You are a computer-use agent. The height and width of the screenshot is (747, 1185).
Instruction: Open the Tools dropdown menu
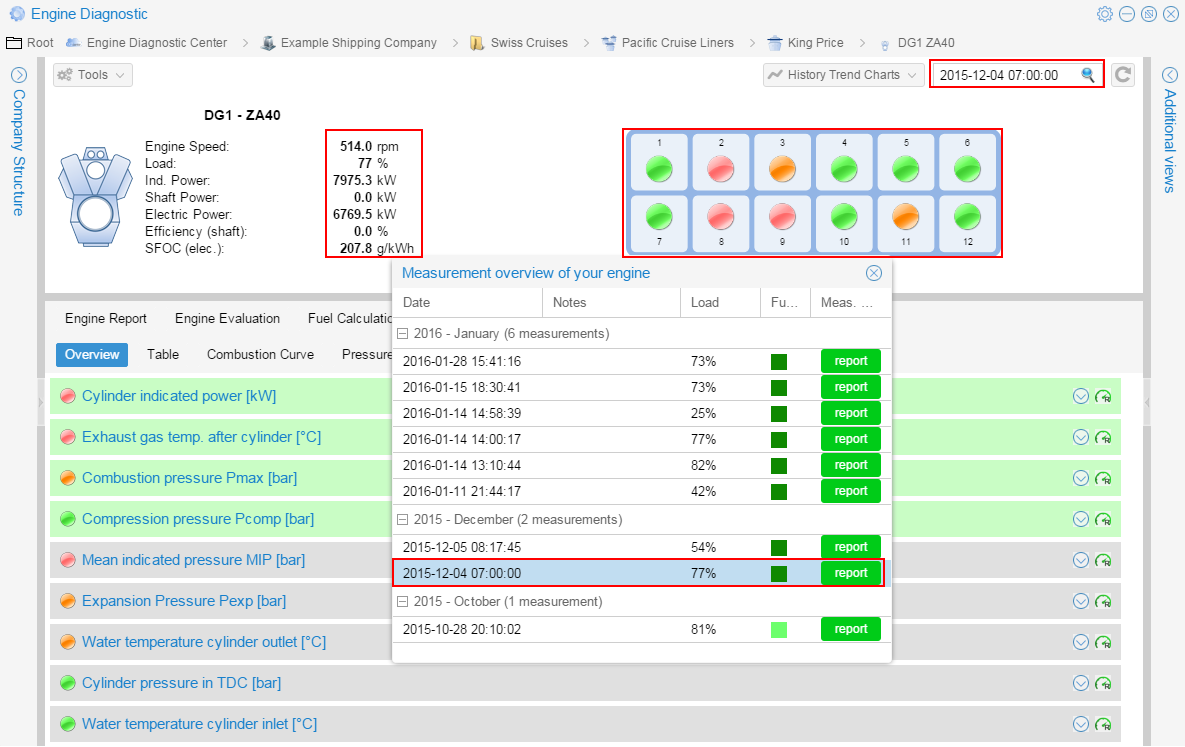pyautogui.click(x=92, y=74)
